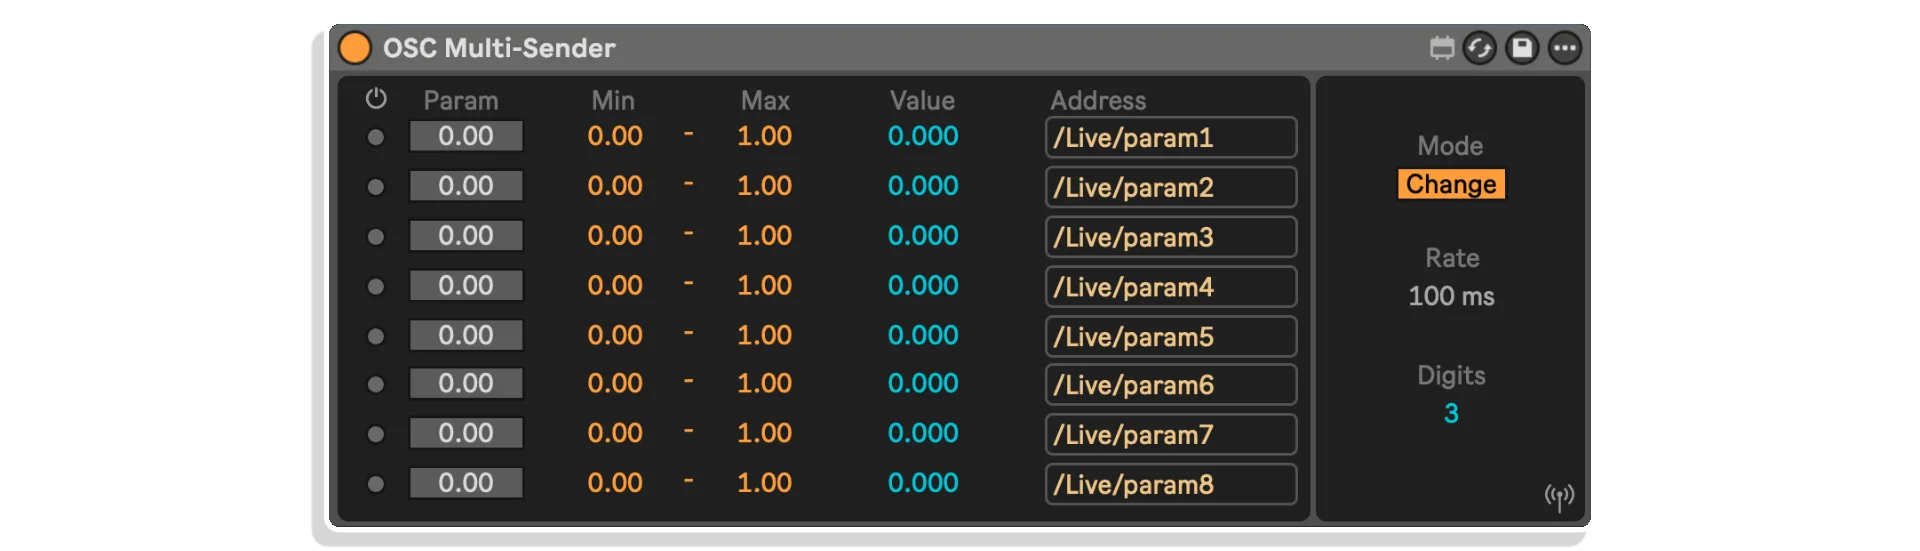Viewport: 1920px width, 551px height.
Task: Click the /Live/param7 address field
Action: [x=1171, y=435]
